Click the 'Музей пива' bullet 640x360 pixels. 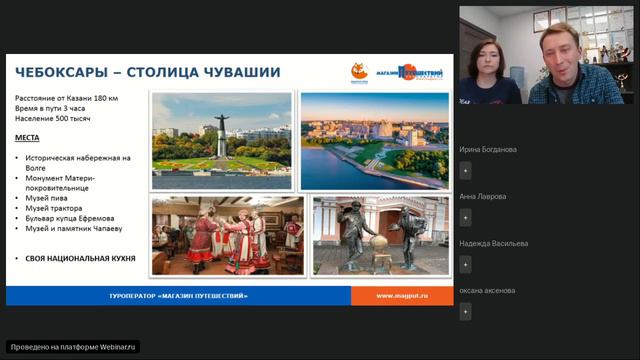coord(46,198)
